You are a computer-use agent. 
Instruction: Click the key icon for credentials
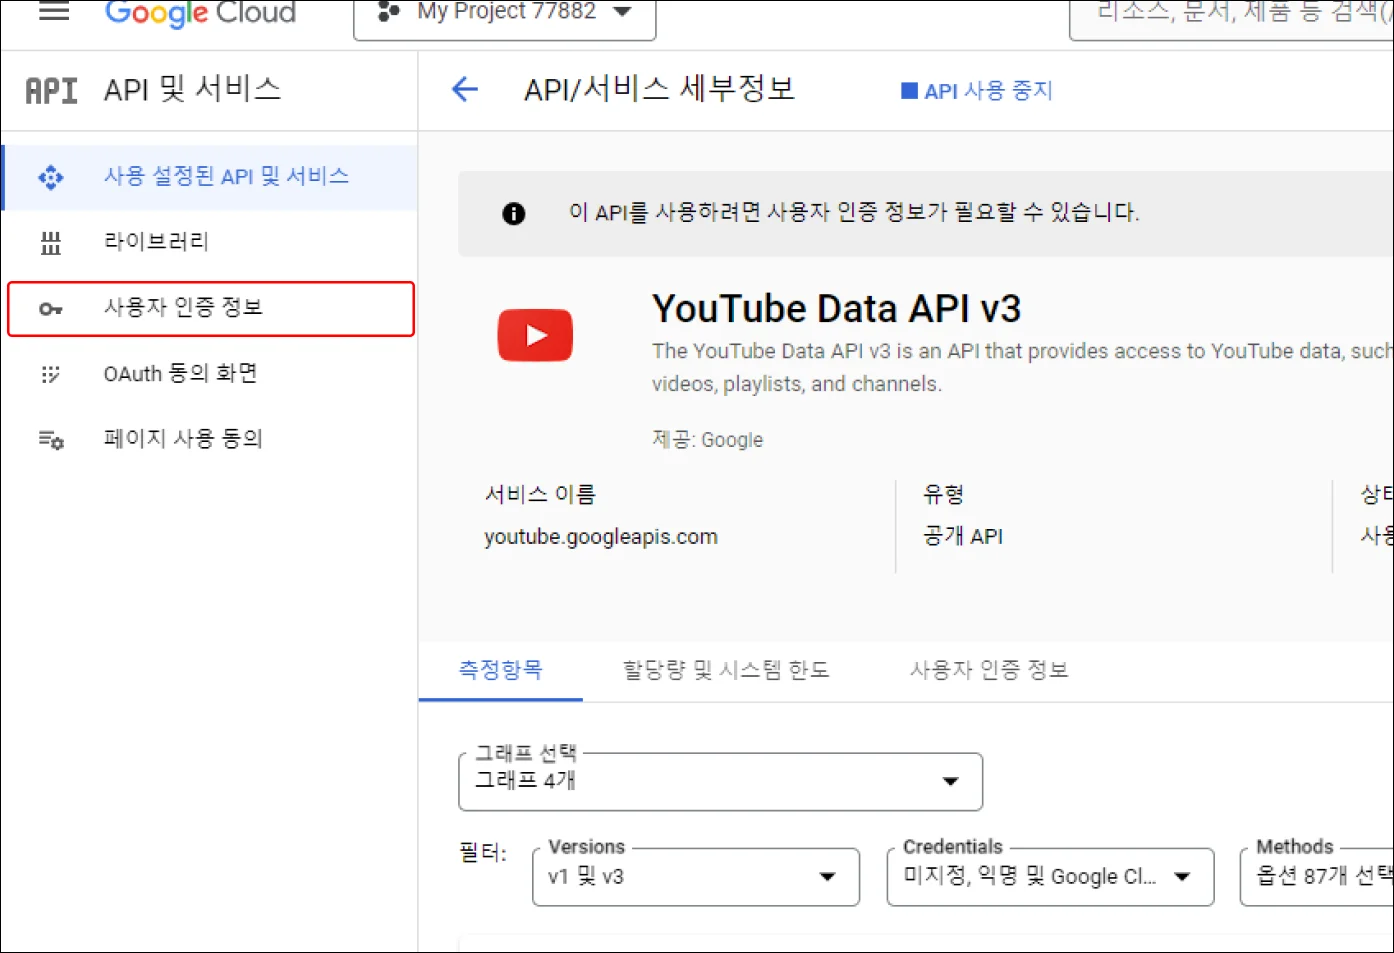click(51, 309)
